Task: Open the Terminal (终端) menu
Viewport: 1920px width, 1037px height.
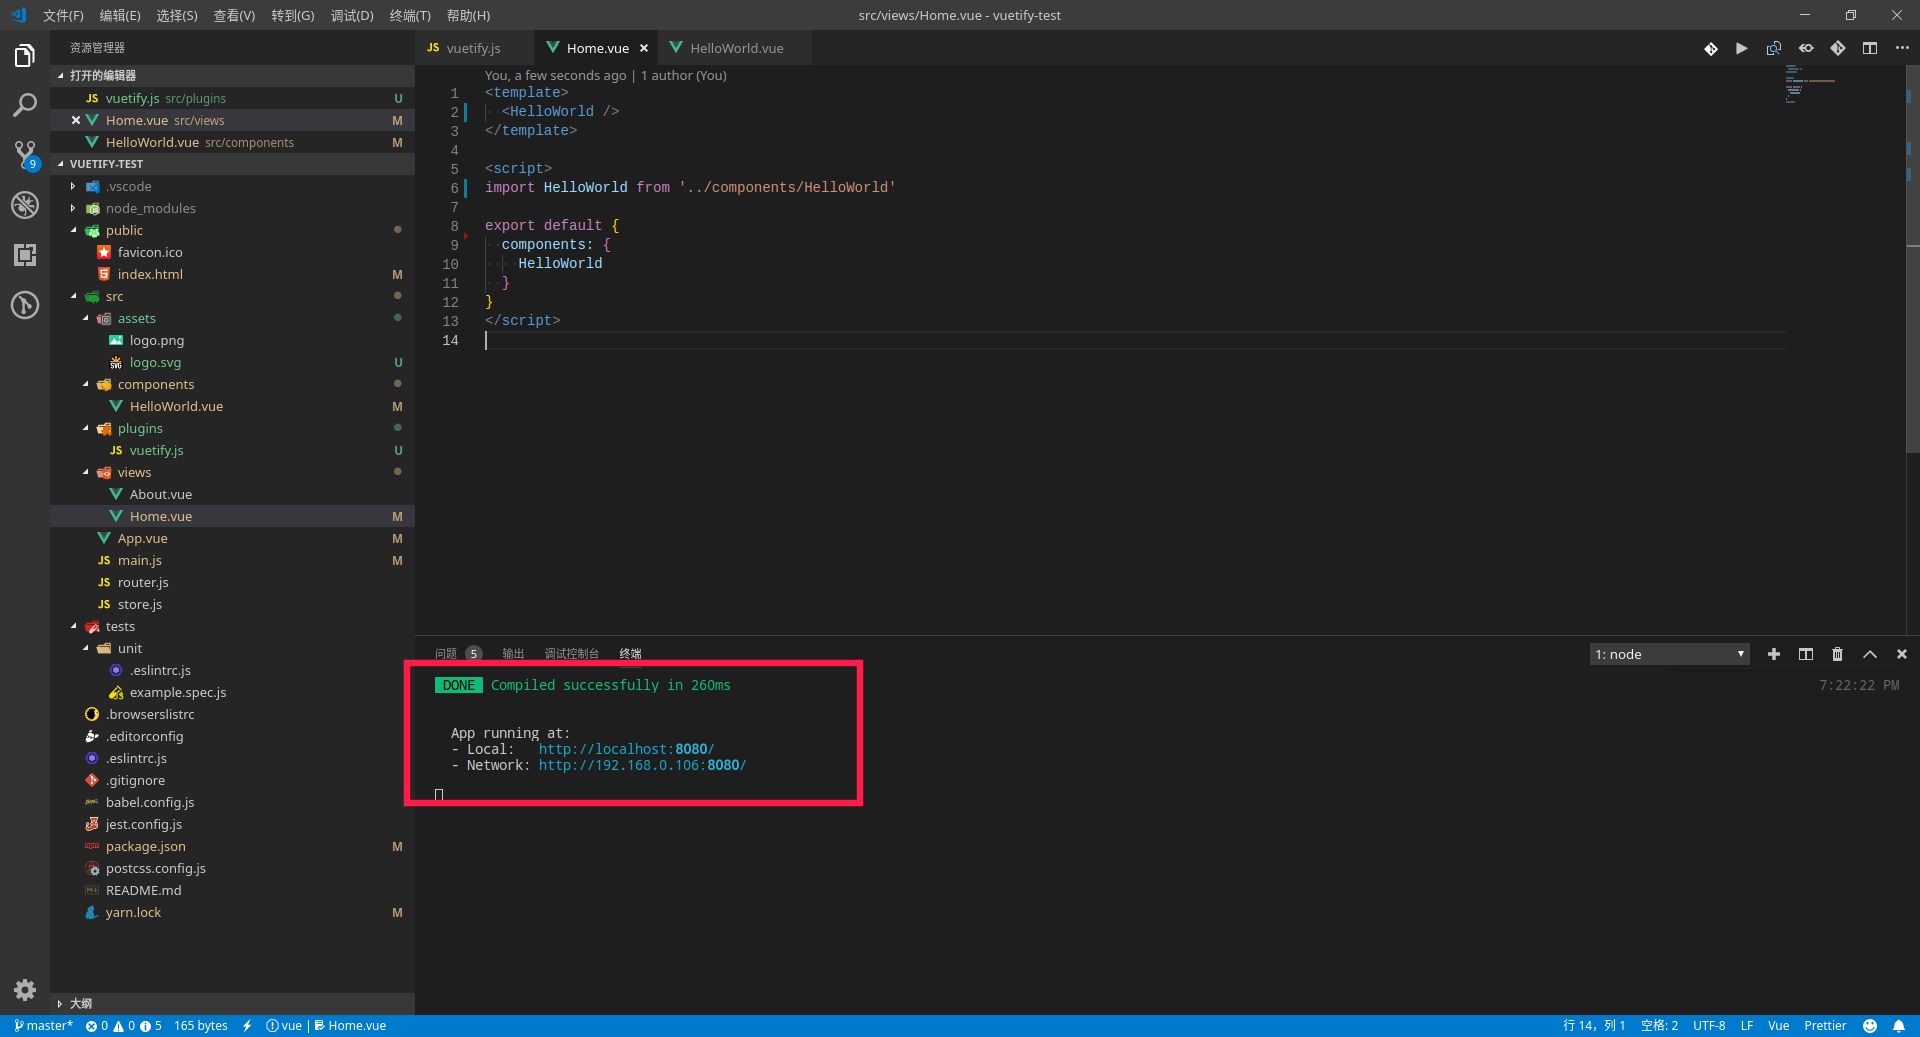Action: [410, 15]
